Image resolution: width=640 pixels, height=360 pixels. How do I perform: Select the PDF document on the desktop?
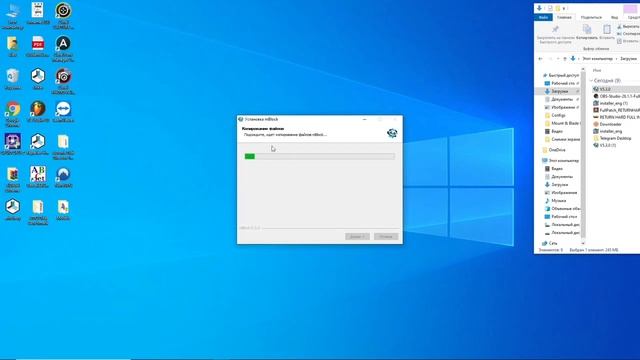(38, 43)
